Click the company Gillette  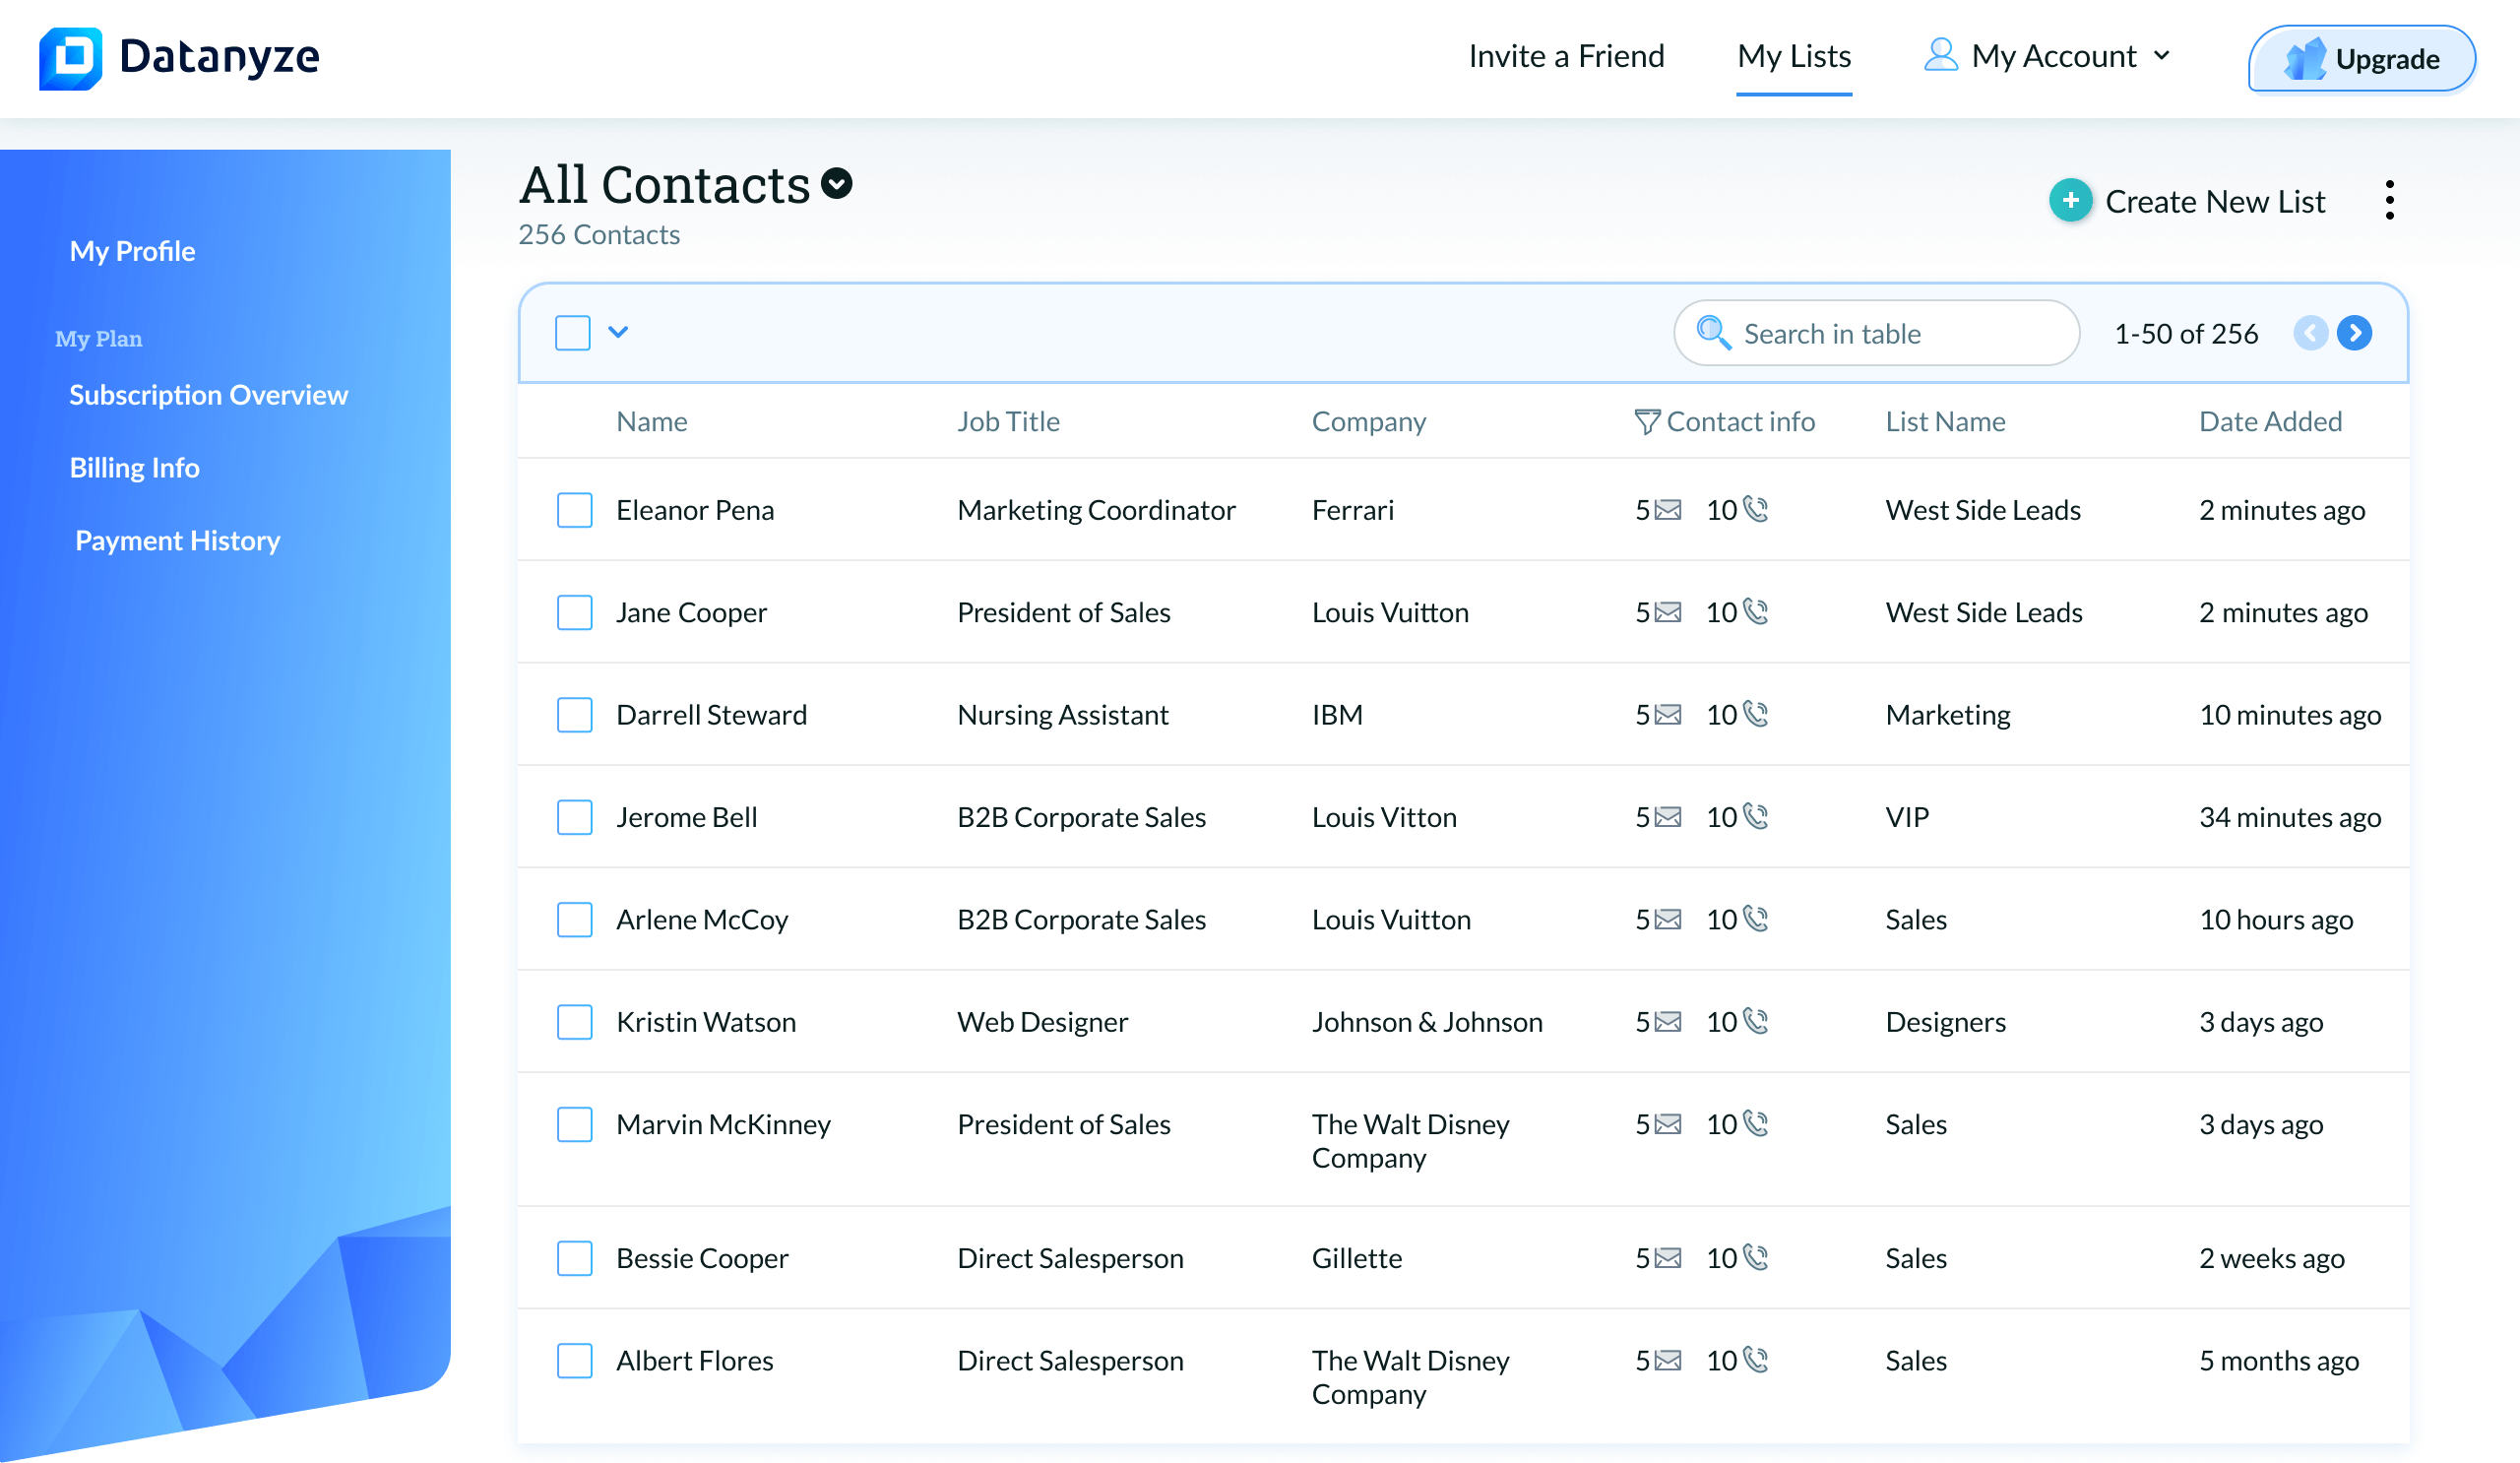click(1356, 1259)
